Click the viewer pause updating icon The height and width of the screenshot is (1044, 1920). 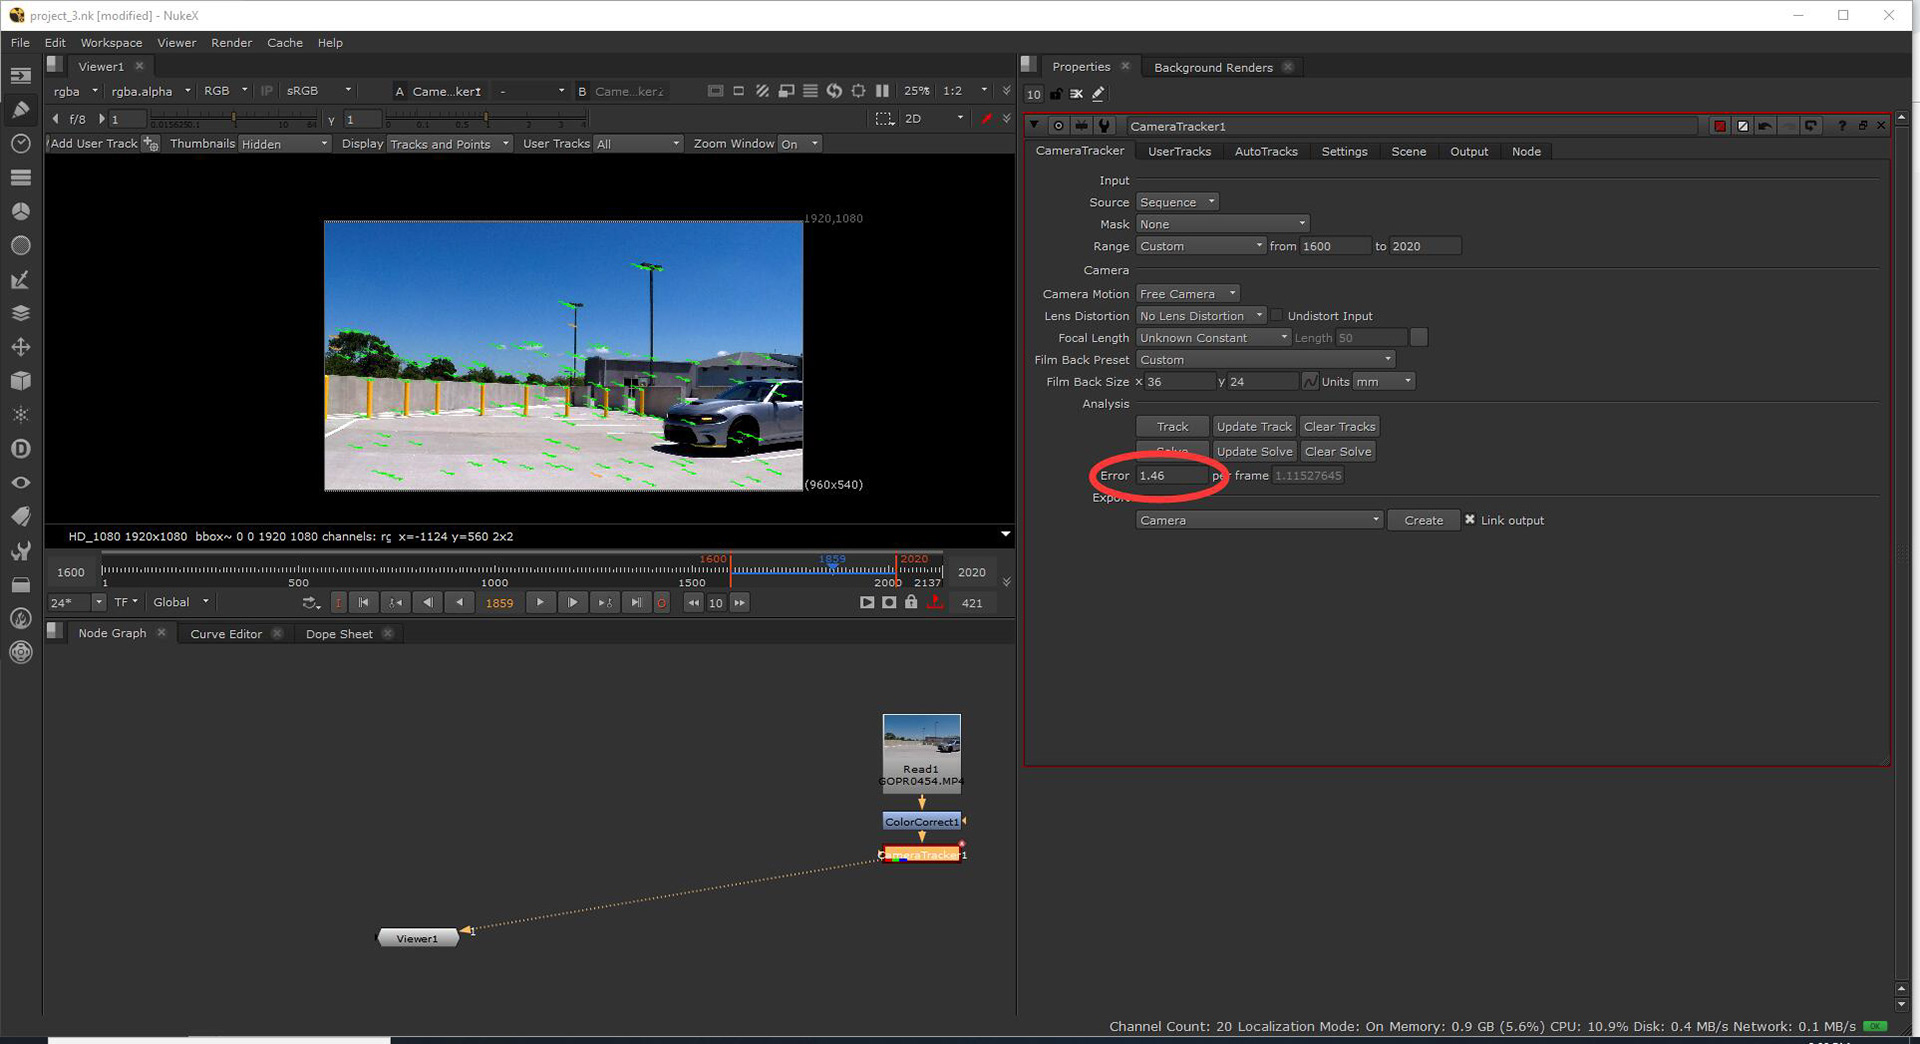click(882, 91)
